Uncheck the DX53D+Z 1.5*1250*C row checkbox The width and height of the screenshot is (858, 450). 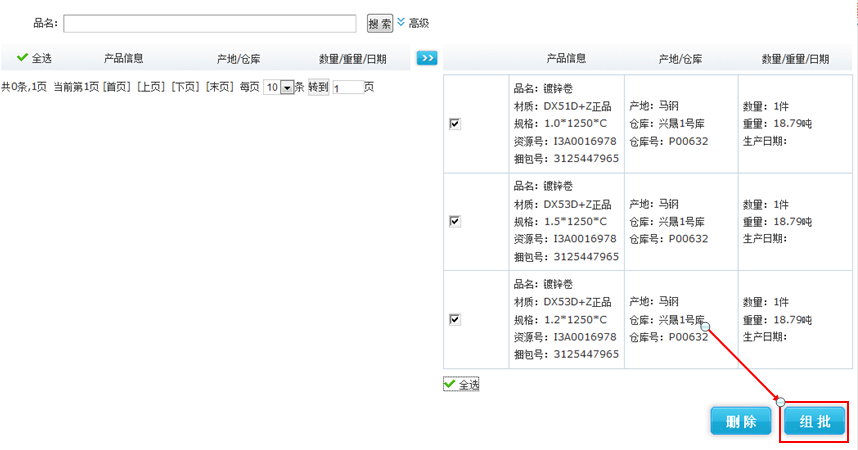455,221
